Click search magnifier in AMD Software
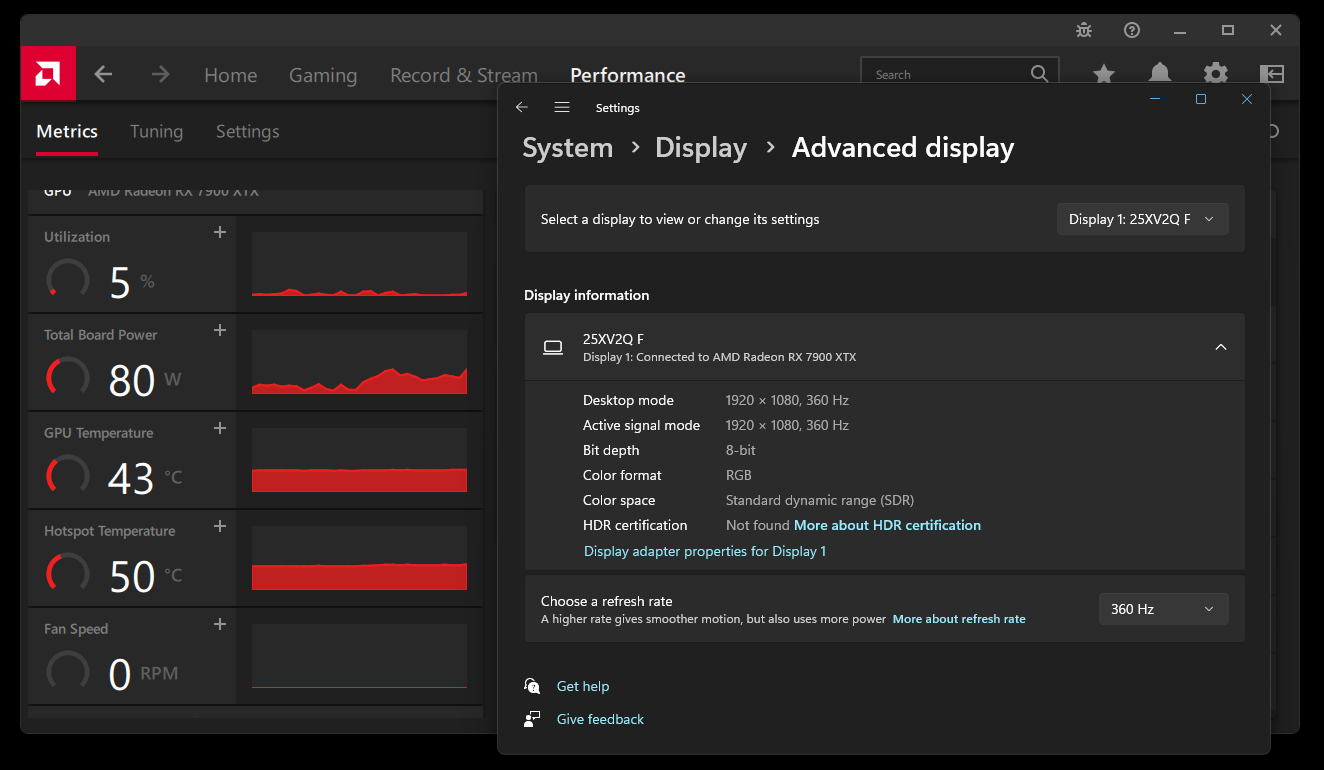1324x770 pixels. click(x=1040, y=74)
